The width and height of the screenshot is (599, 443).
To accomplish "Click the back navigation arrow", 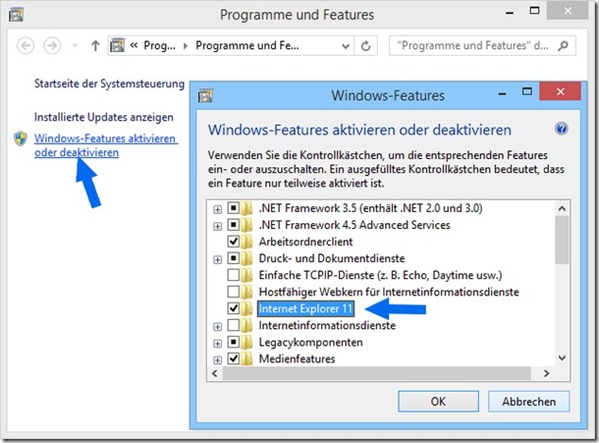I will tap(26, 46).
